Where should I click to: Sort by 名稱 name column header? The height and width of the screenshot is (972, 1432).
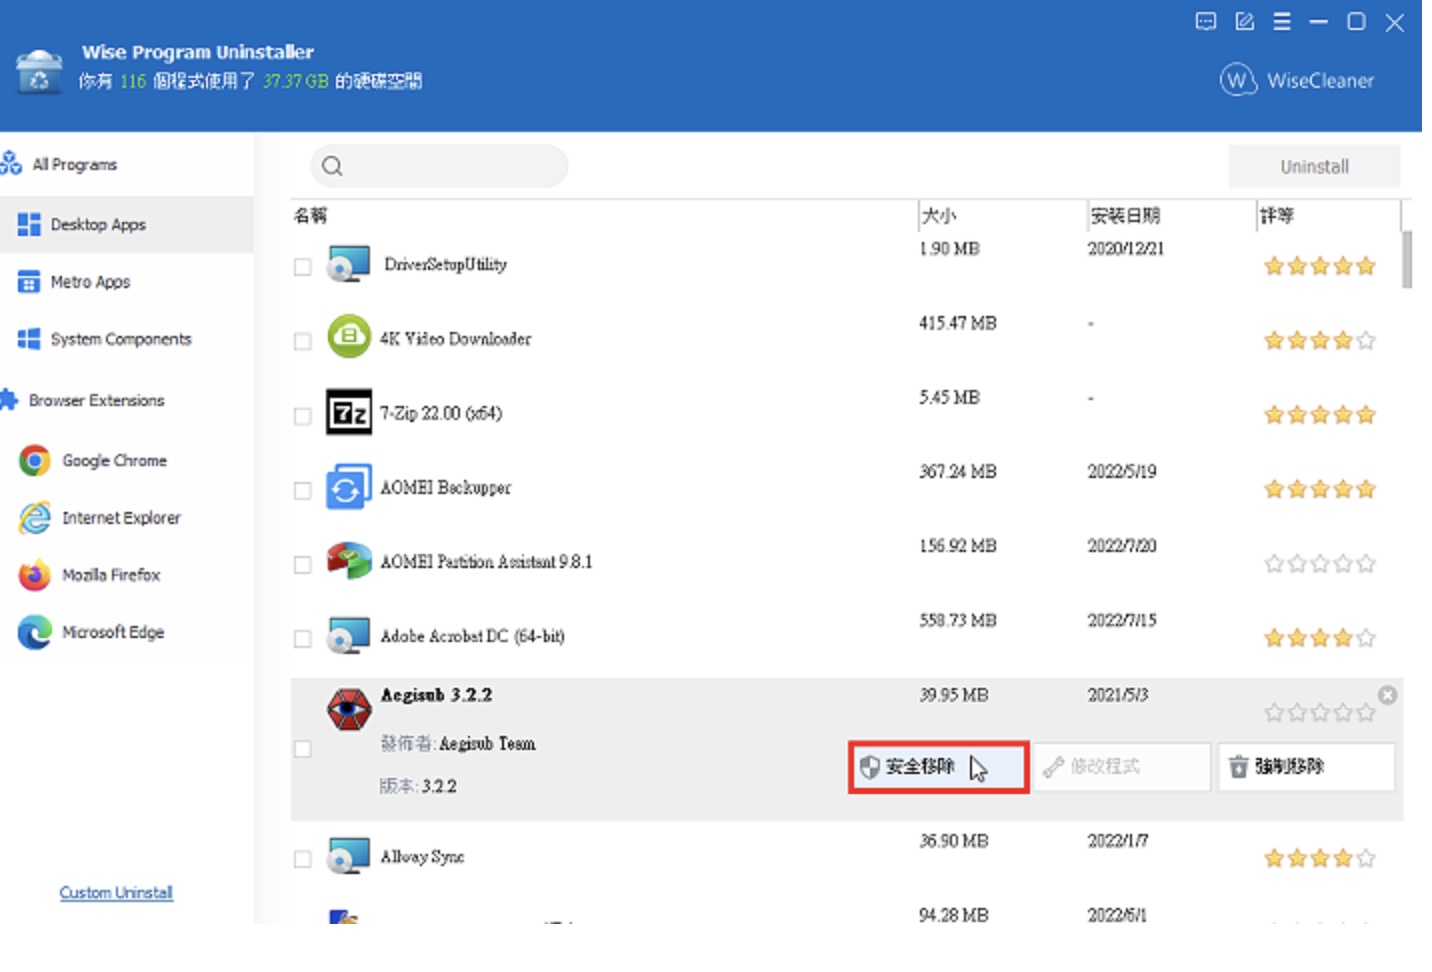point(311,215)
